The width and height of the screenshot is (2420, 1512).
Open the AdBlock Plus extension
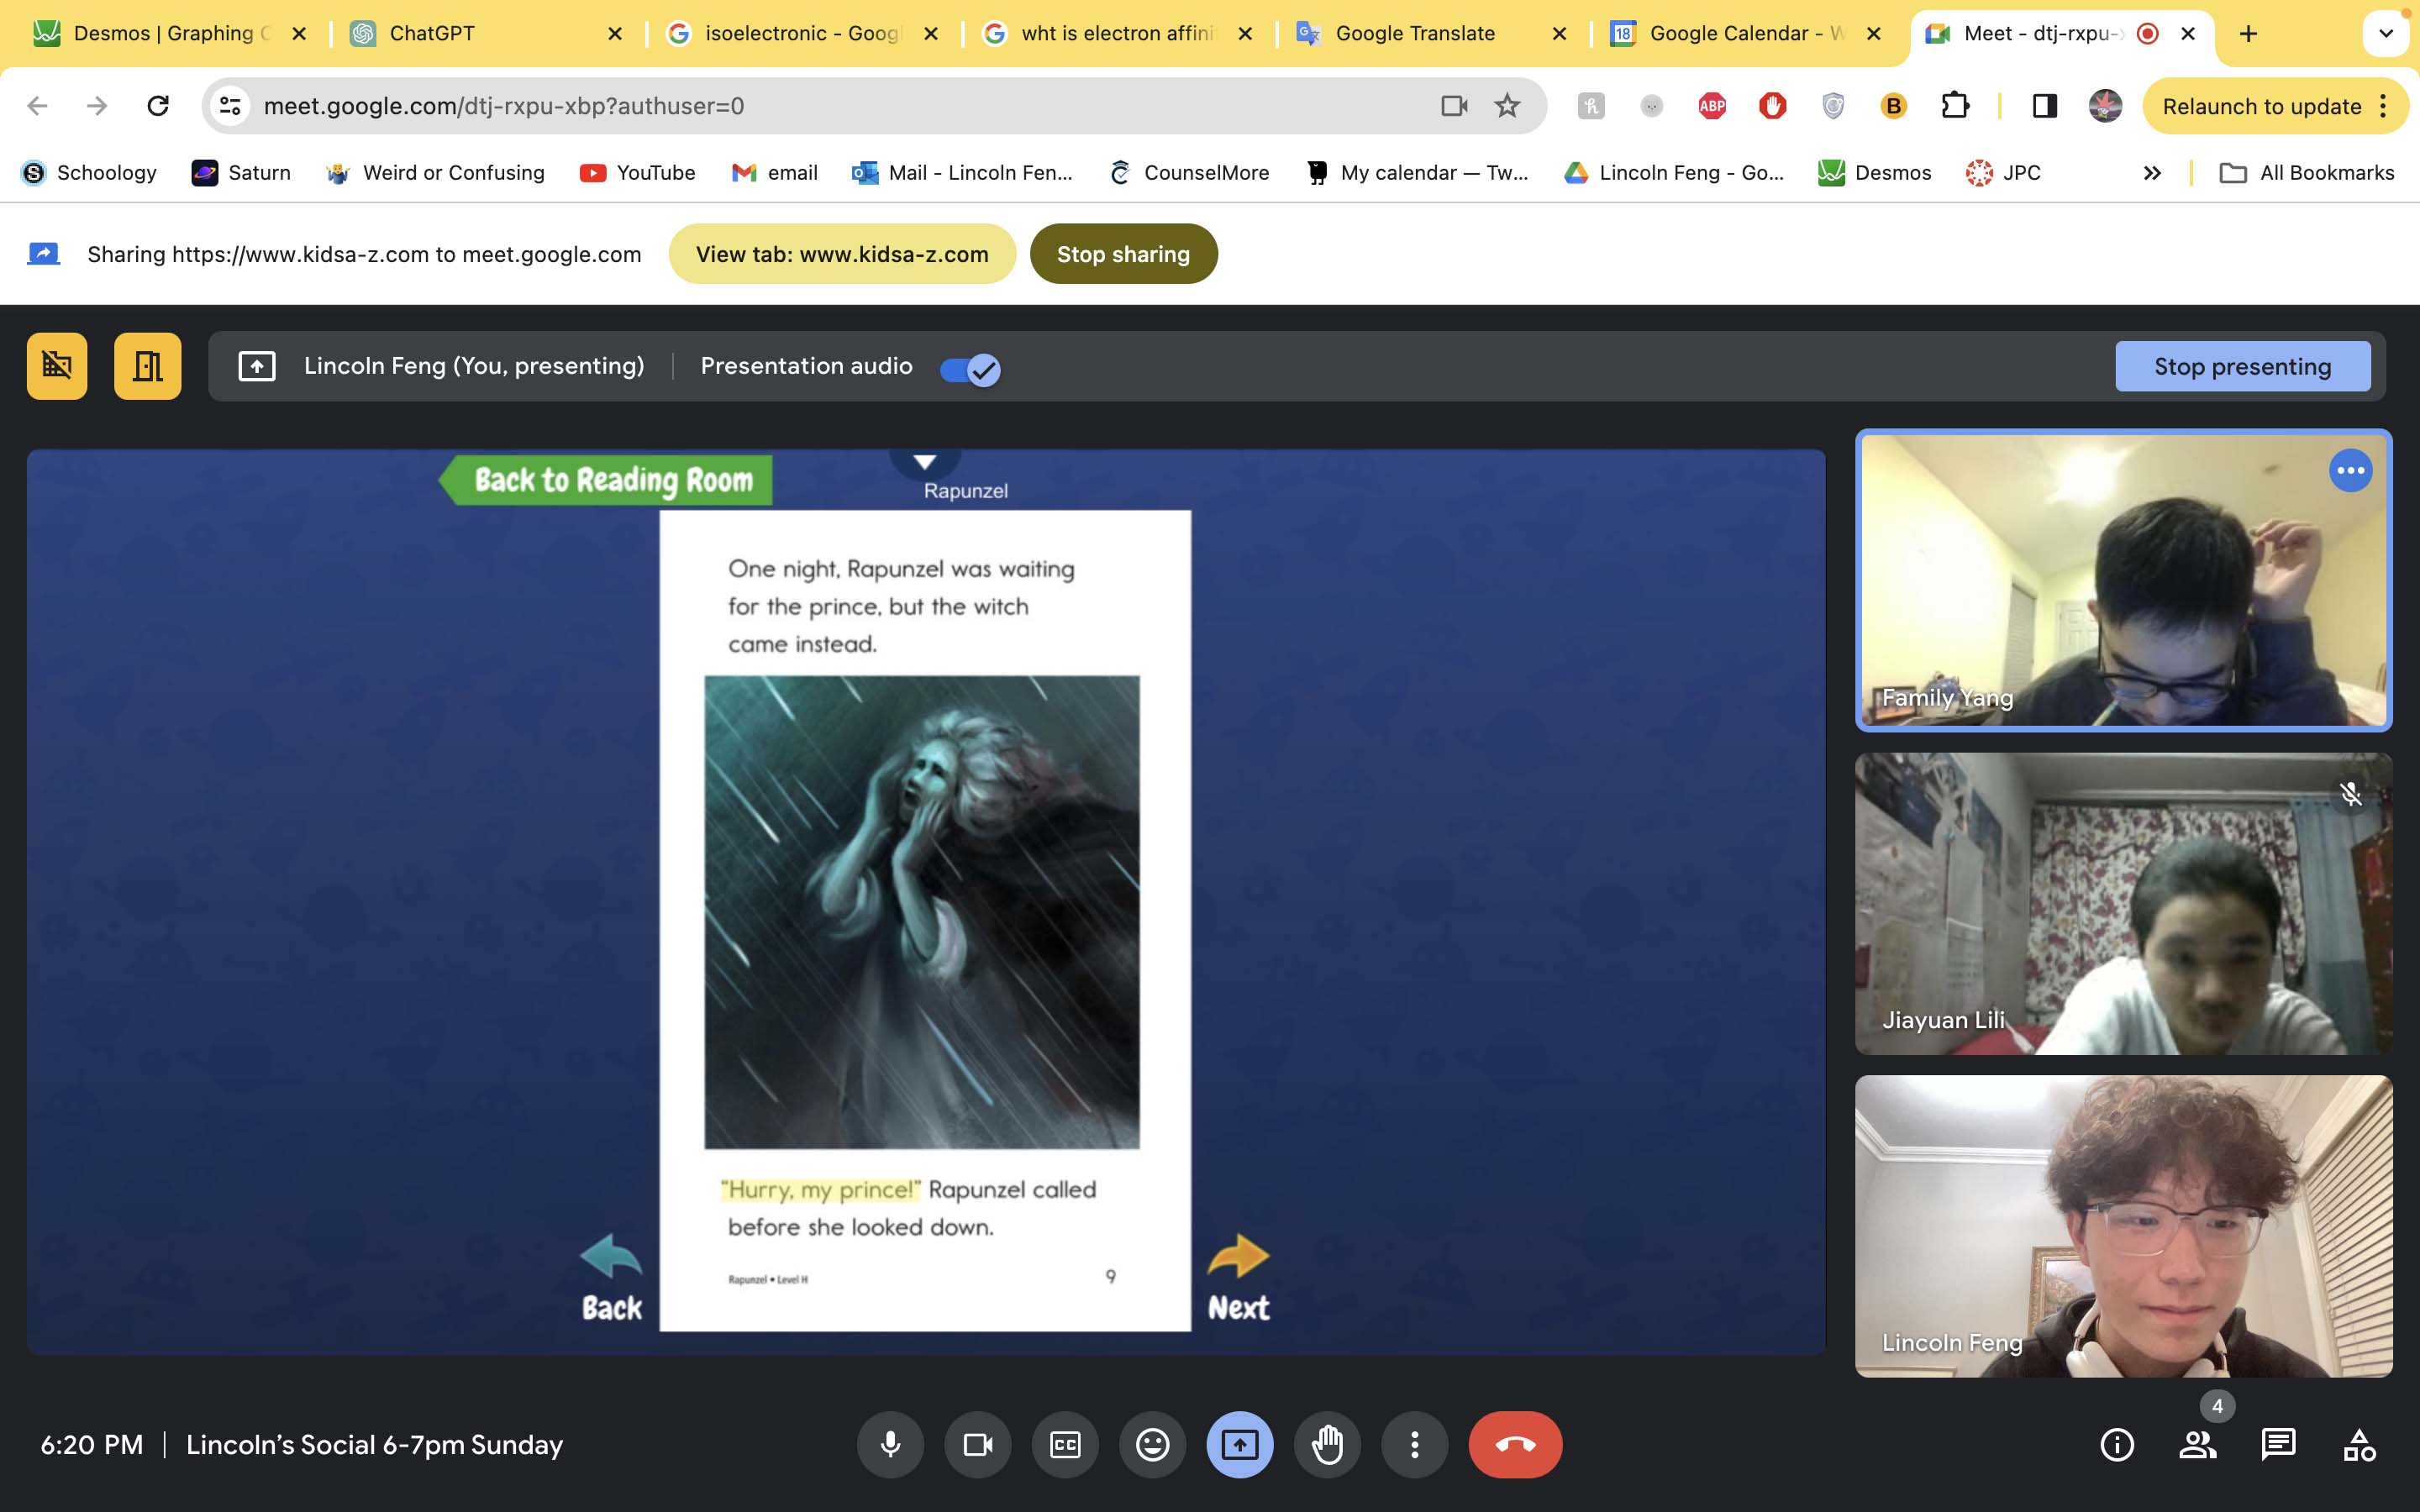click(x=1712, y=105)
